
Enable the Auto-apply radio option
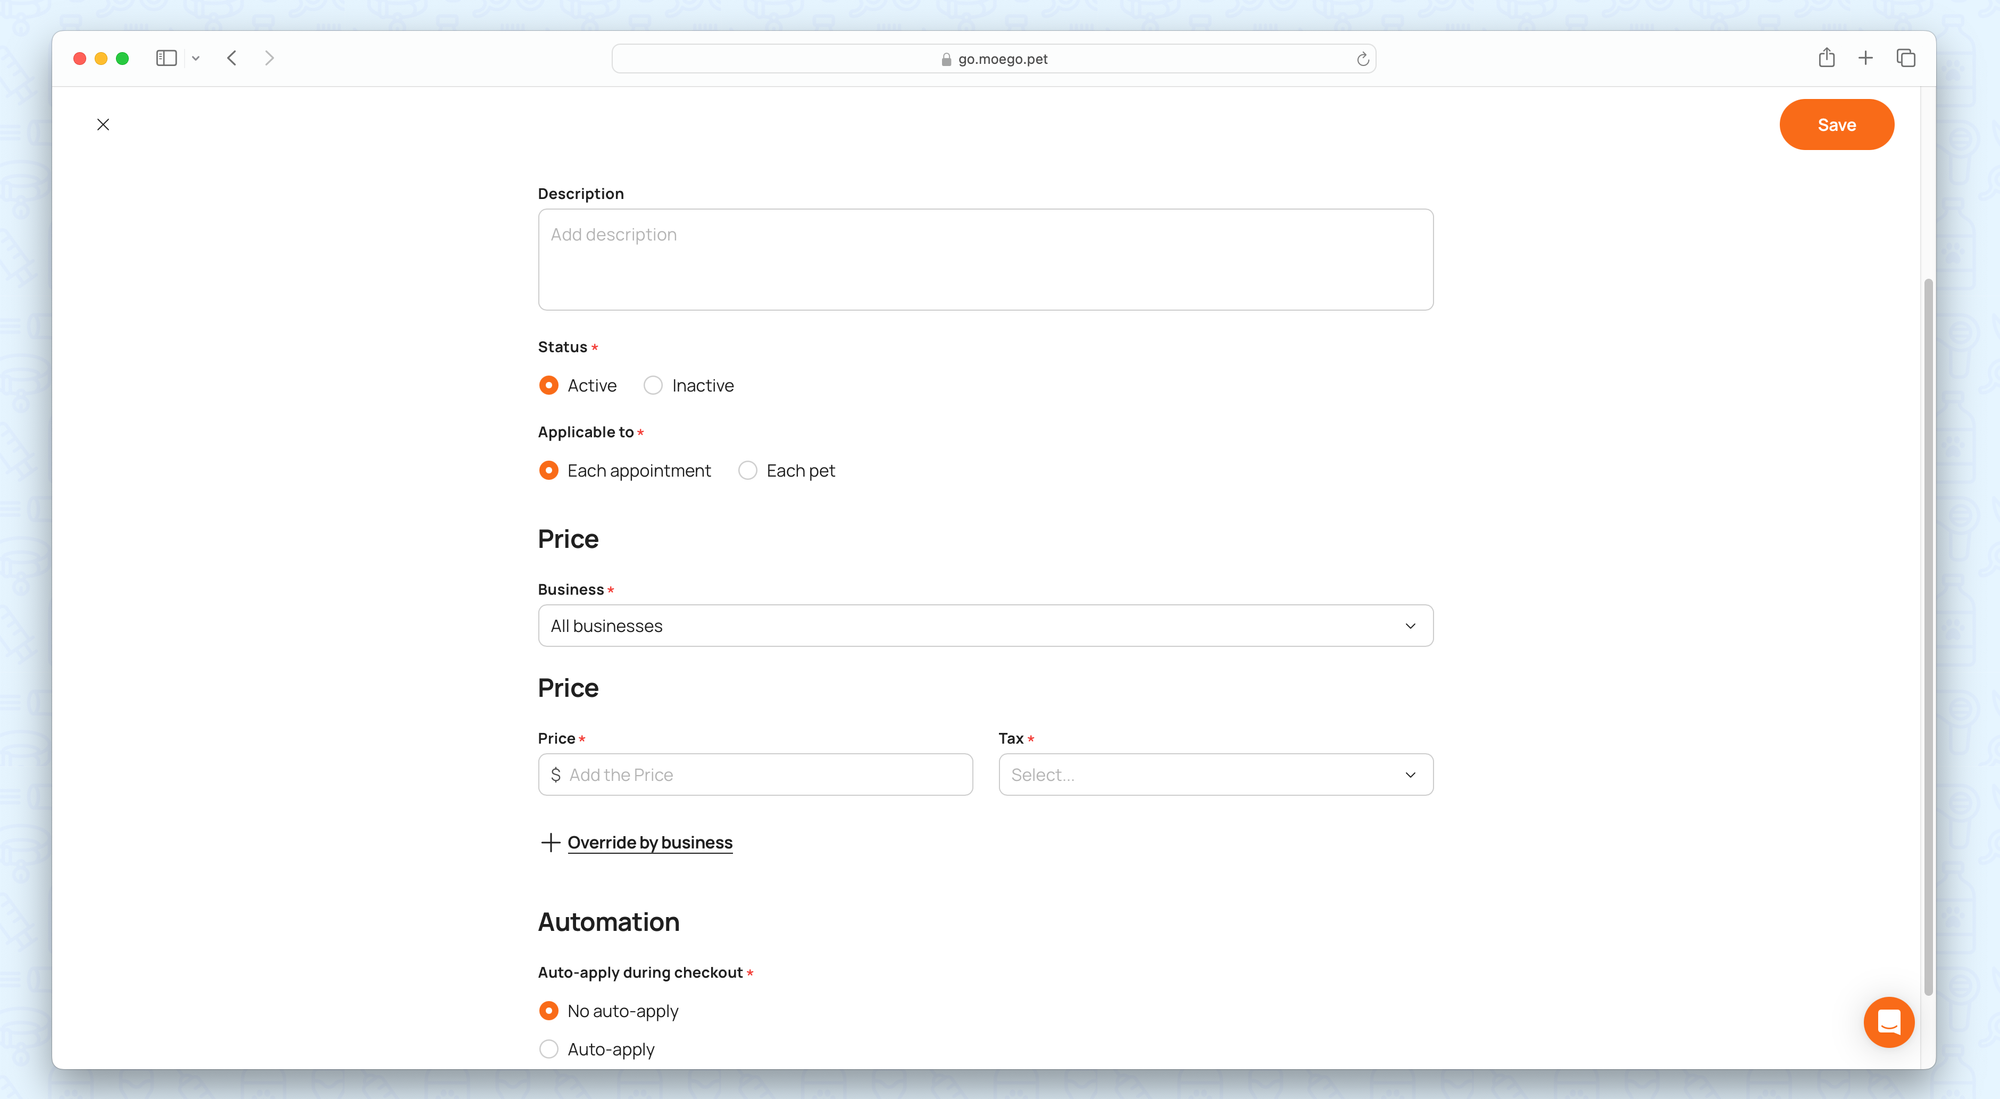tap(549, 1049)
